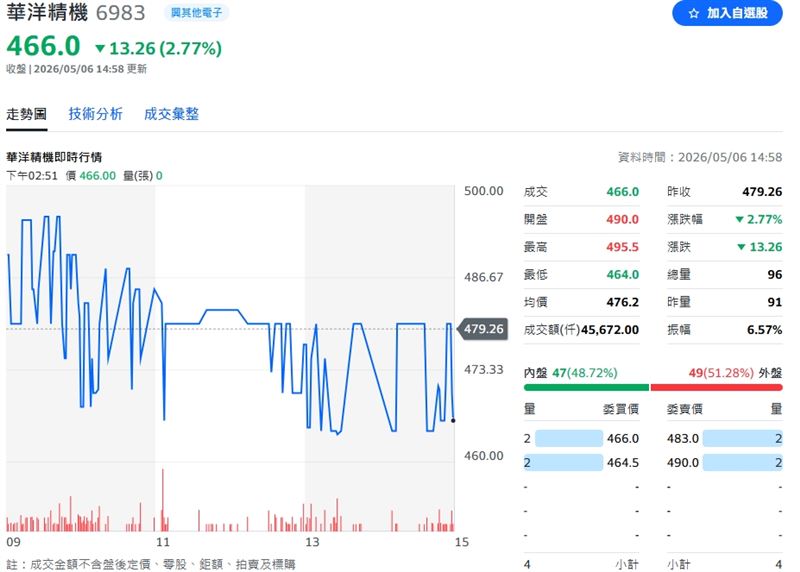Image resolution: width=800 pixels, height=572 pixels.
Task: Select bid price 464.5 row
Action: coord(582,463)
